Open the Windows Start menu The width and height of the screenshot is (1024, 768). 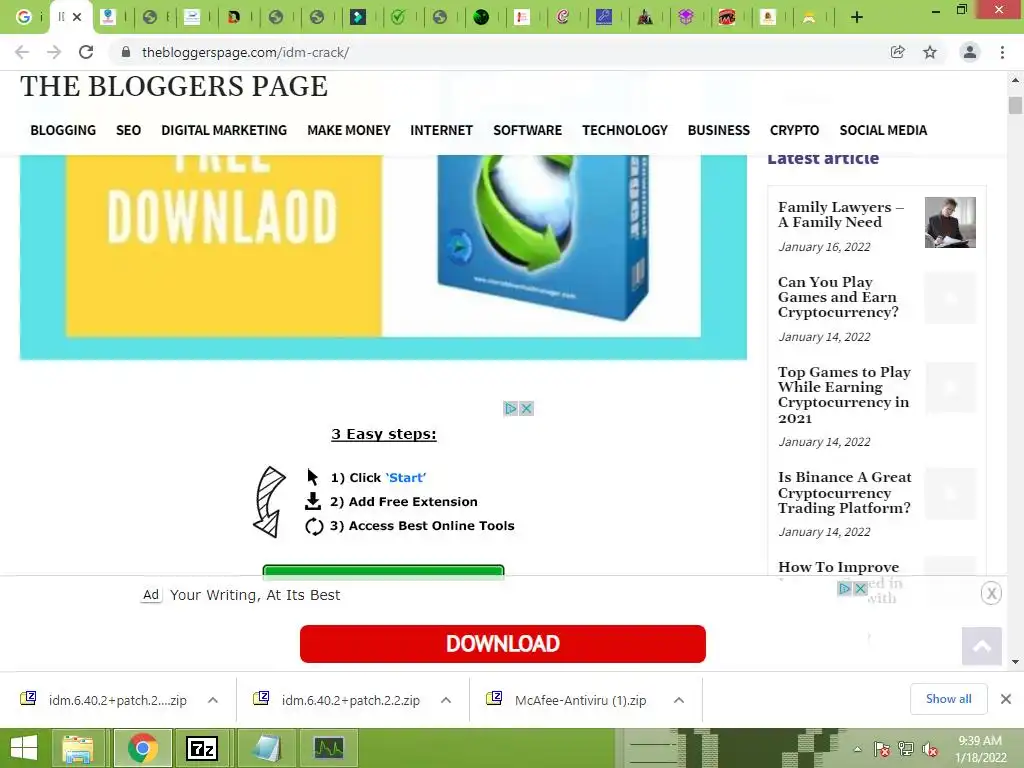pos(24,748)
